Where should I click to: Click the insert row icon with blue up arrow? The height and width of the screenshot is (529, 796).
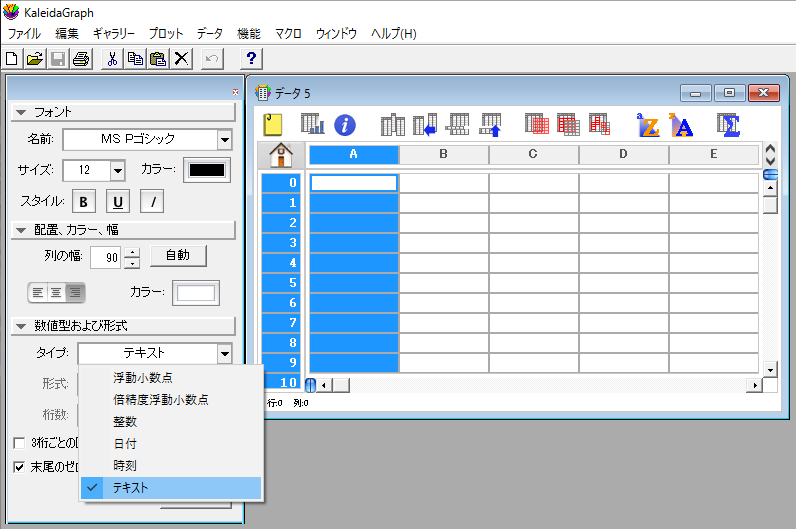pyautogui.click(x=490, y=125)
